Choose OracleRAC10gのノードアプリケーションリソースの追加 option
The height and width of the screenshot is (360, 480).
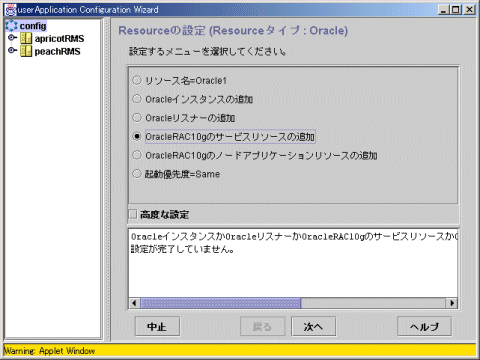tap(137, 155)
